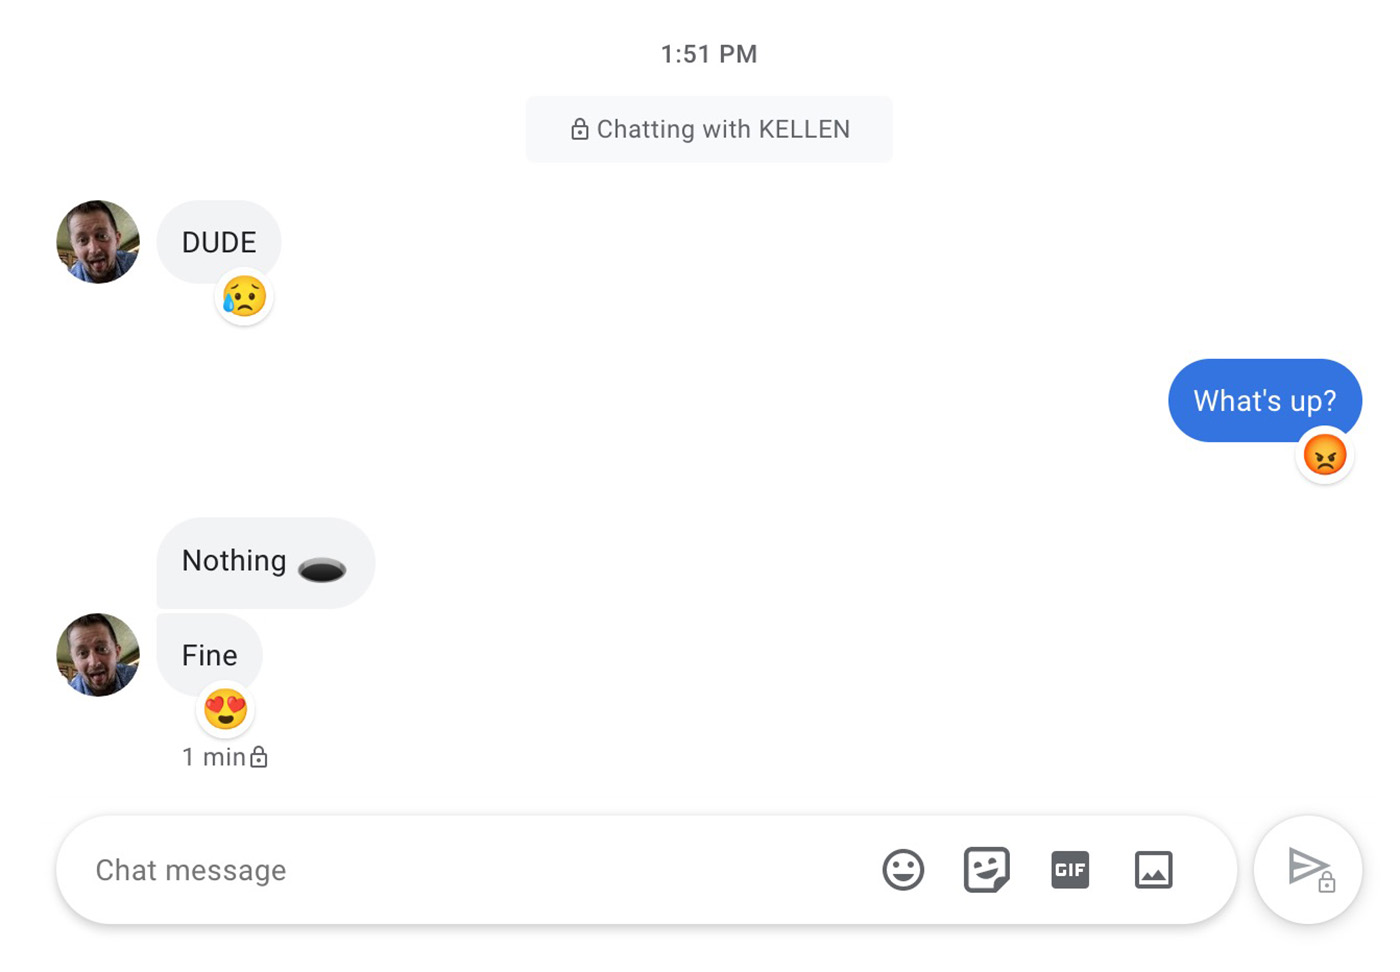This screenshot has width=1400, height=972.
Task: Click the crying reaction under DUDE
Action: point(244,297)
